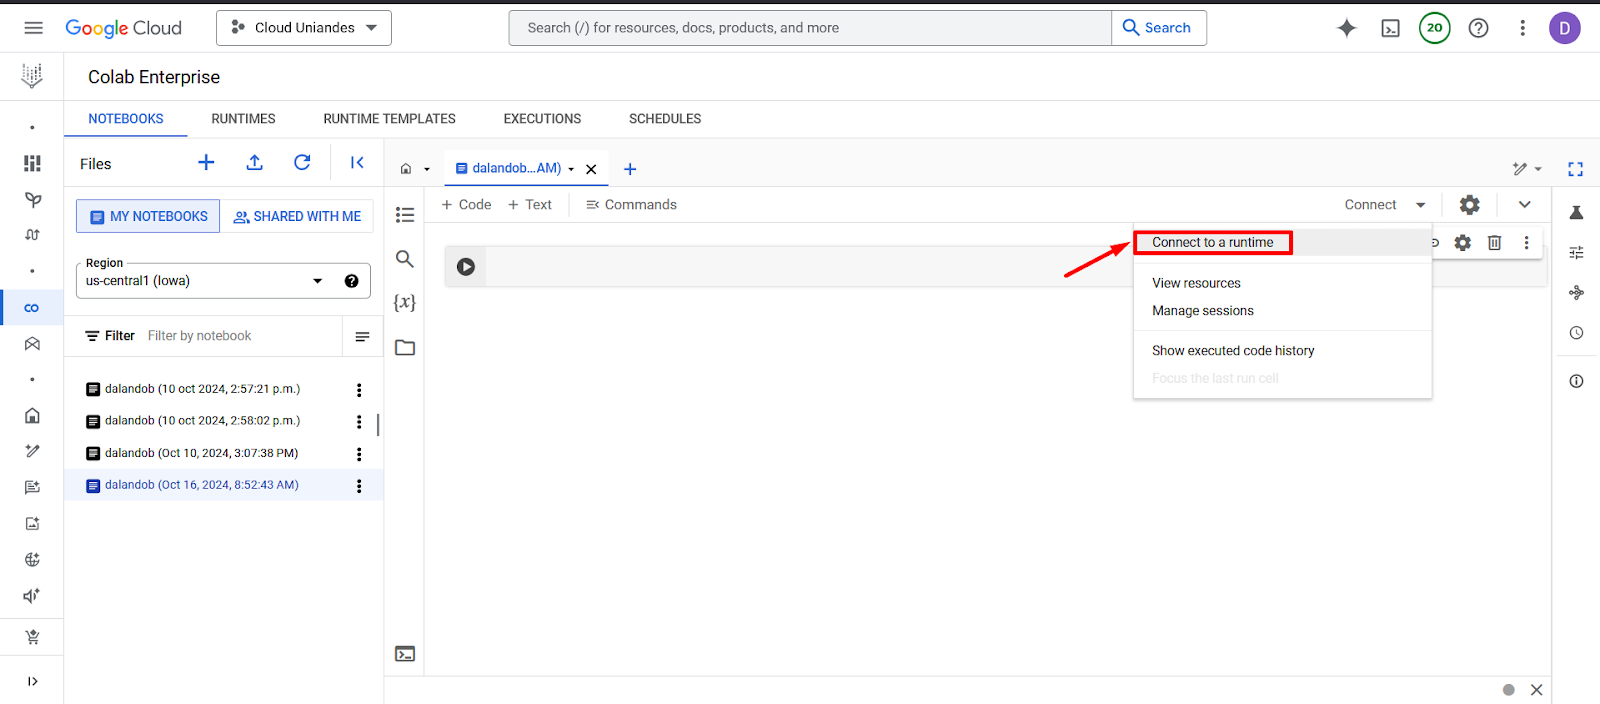This screenshot has width=1600, height=704.
Task: Open execution history clock icon
Action: pos(1577,333)
